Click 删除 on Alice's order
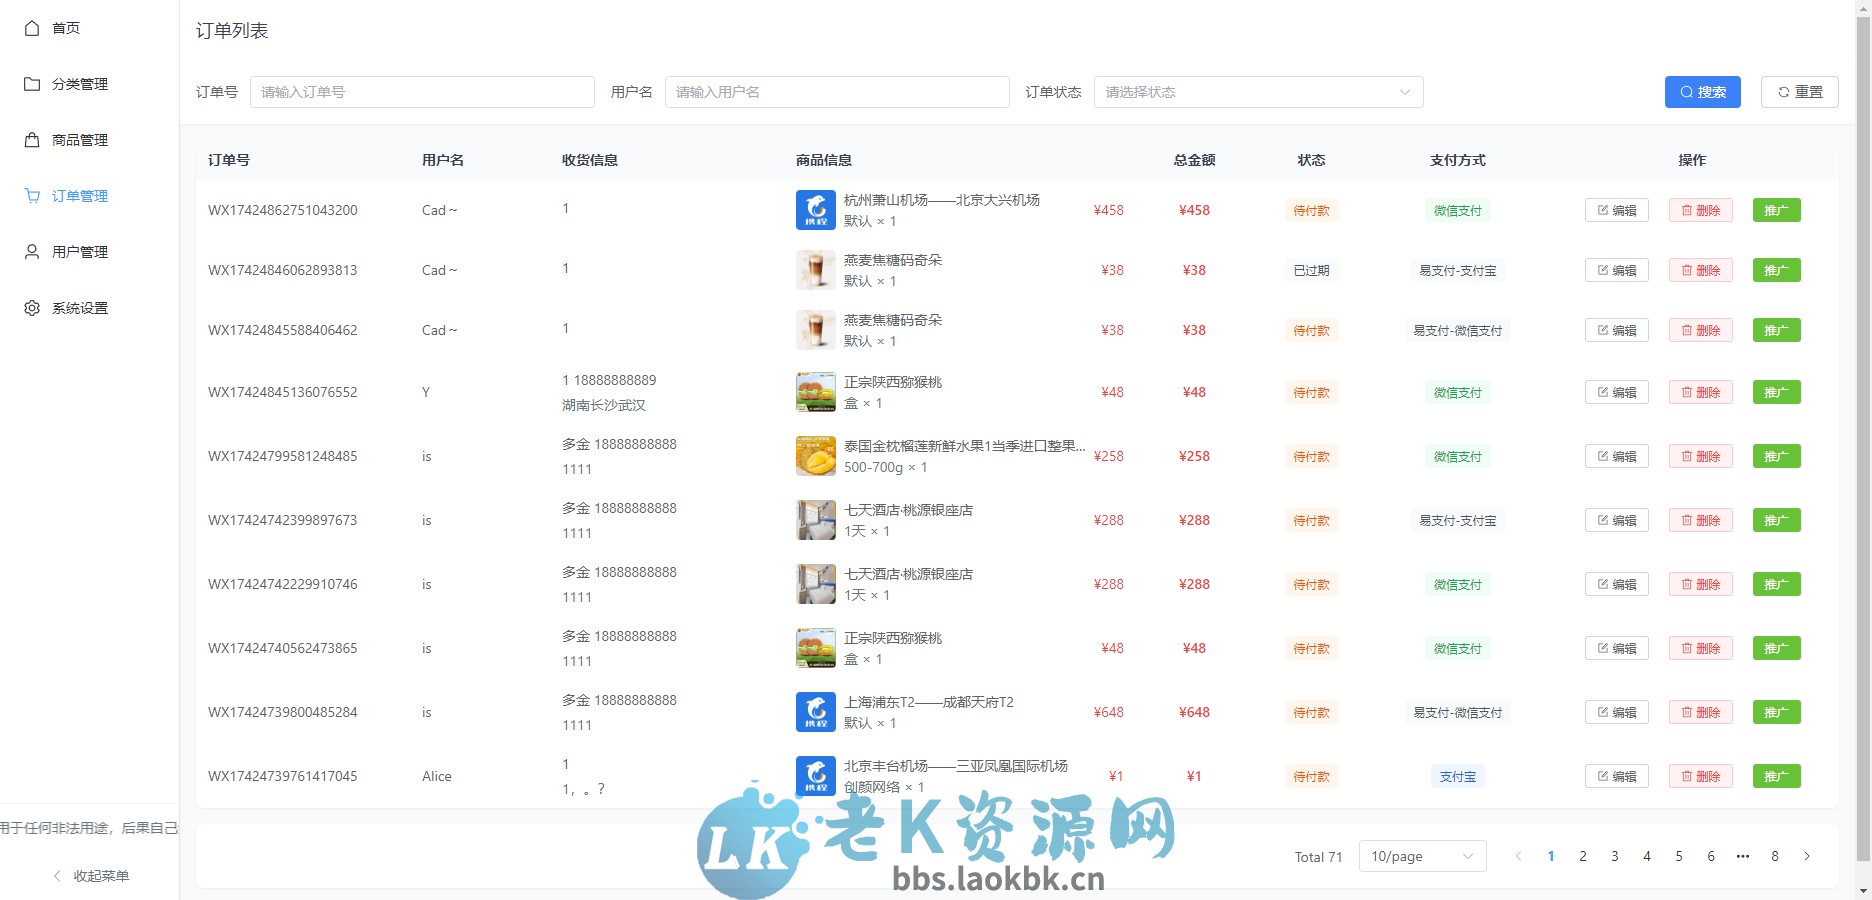Screen dimensions: 1872x900 click(x=1700, y=776)
